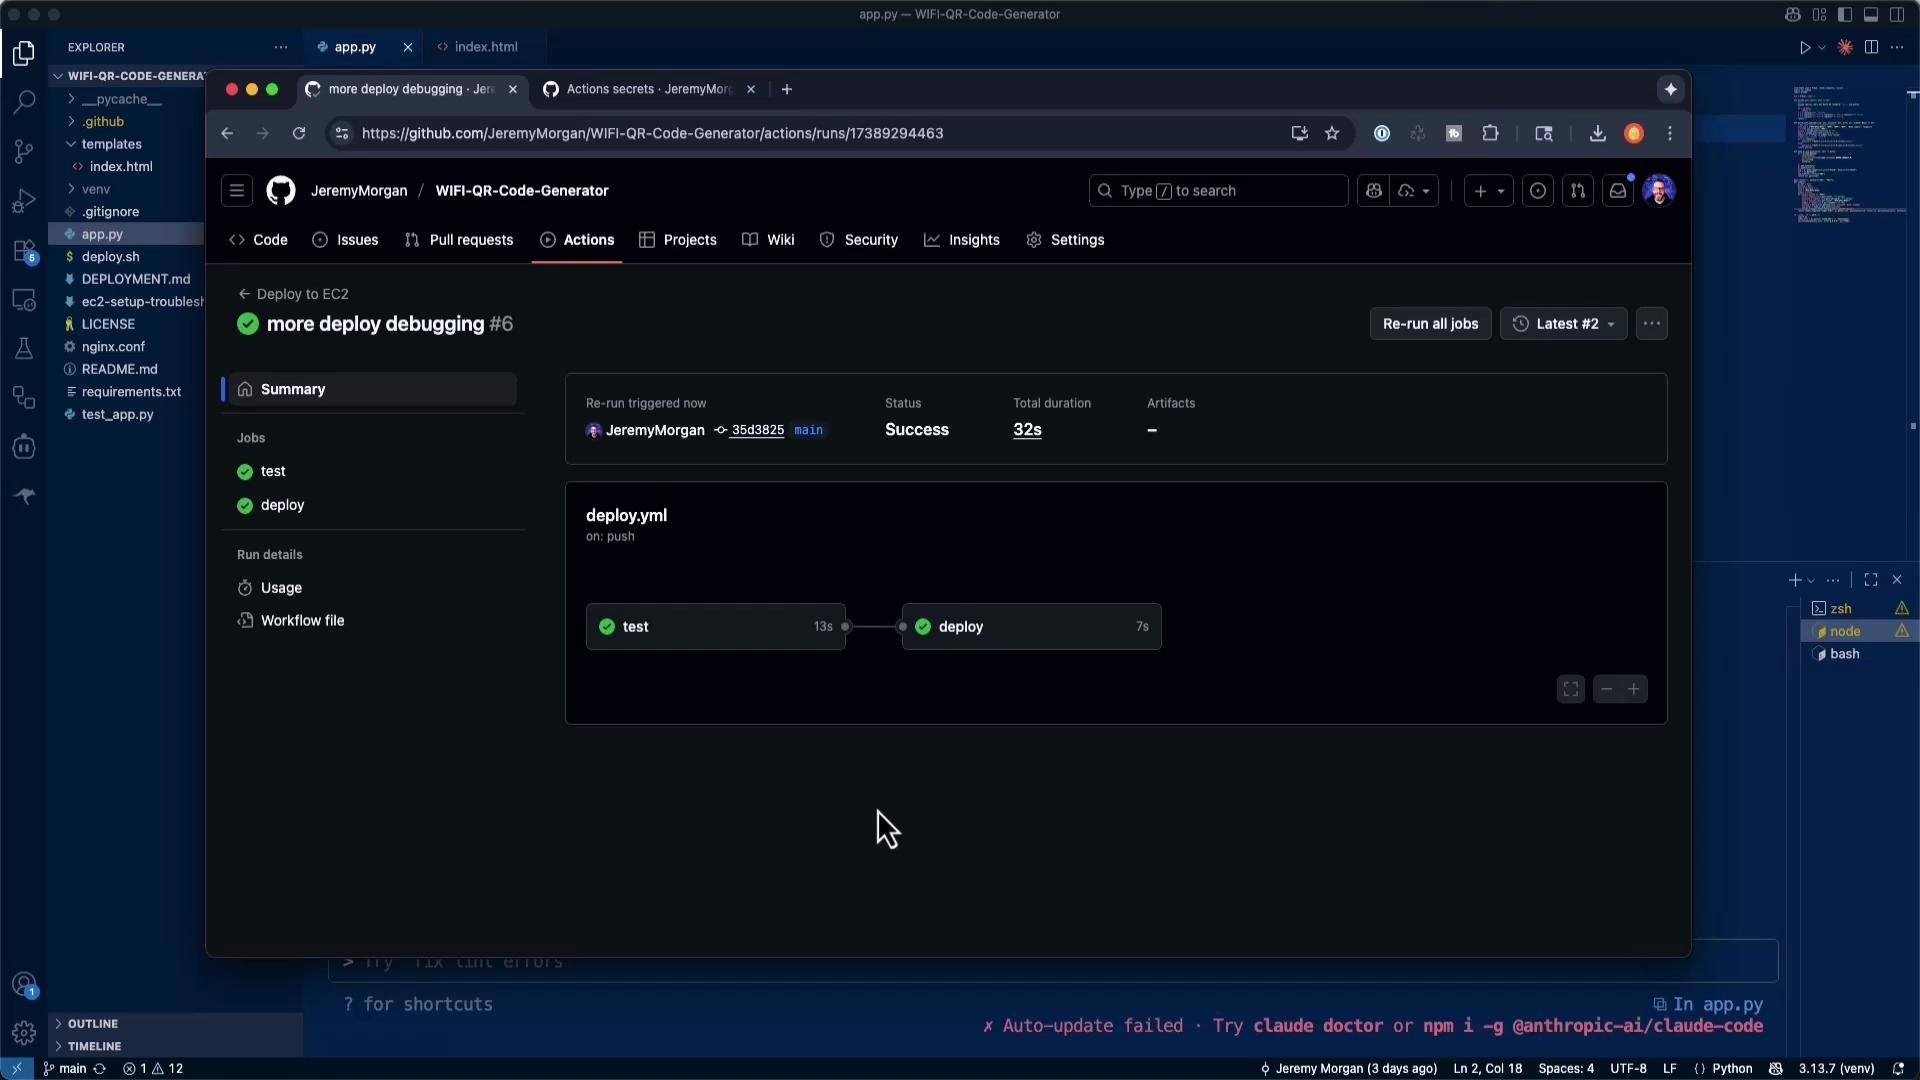Image resolution: width=1920 pixels, height=1080 pixels.
Task: Open GitHub homepage via Octocat logo
Action: click(x=281, y=190)
